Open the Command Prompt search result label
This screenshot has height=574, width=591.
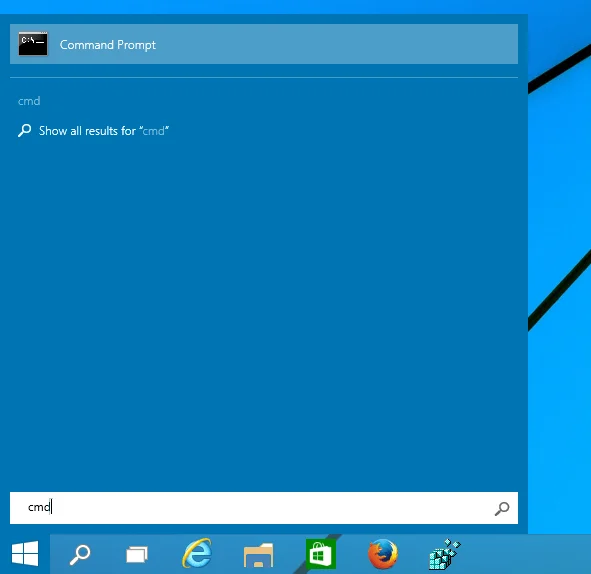[107, 45]
